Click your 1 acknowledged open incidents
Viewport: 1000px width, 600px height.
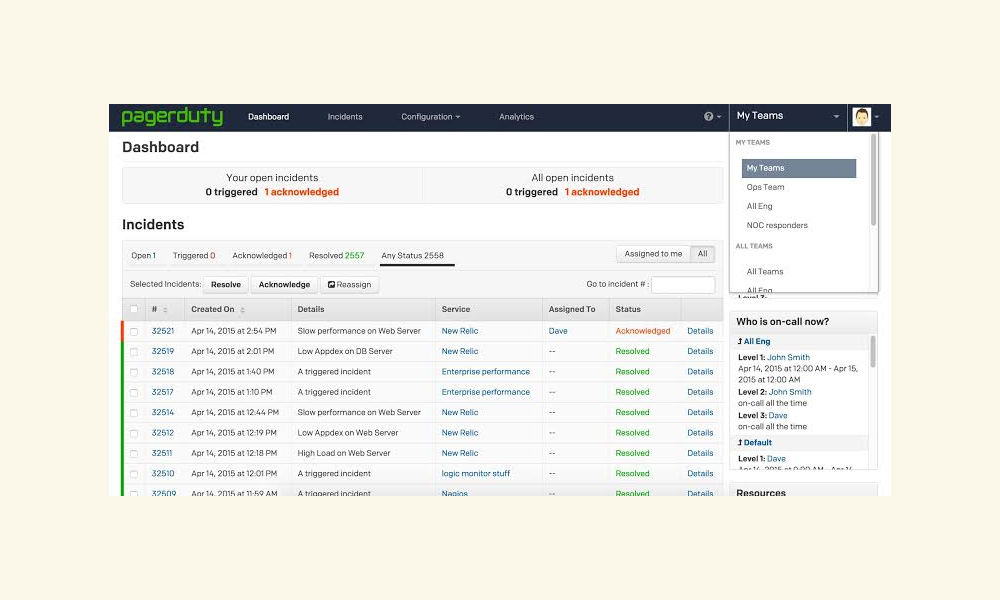302,192
